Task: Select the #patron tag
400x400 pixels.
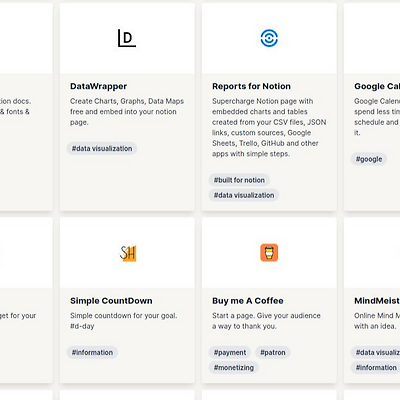Action: point(273,352)
